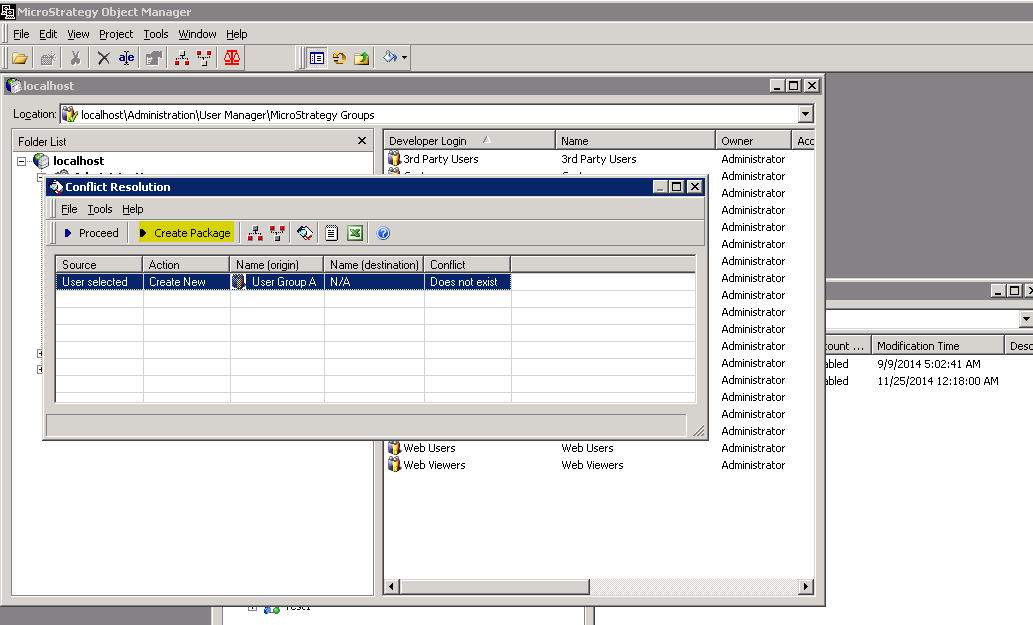Open a folder using the toolbar icon

pyautogui.click(x=18, y=57)
